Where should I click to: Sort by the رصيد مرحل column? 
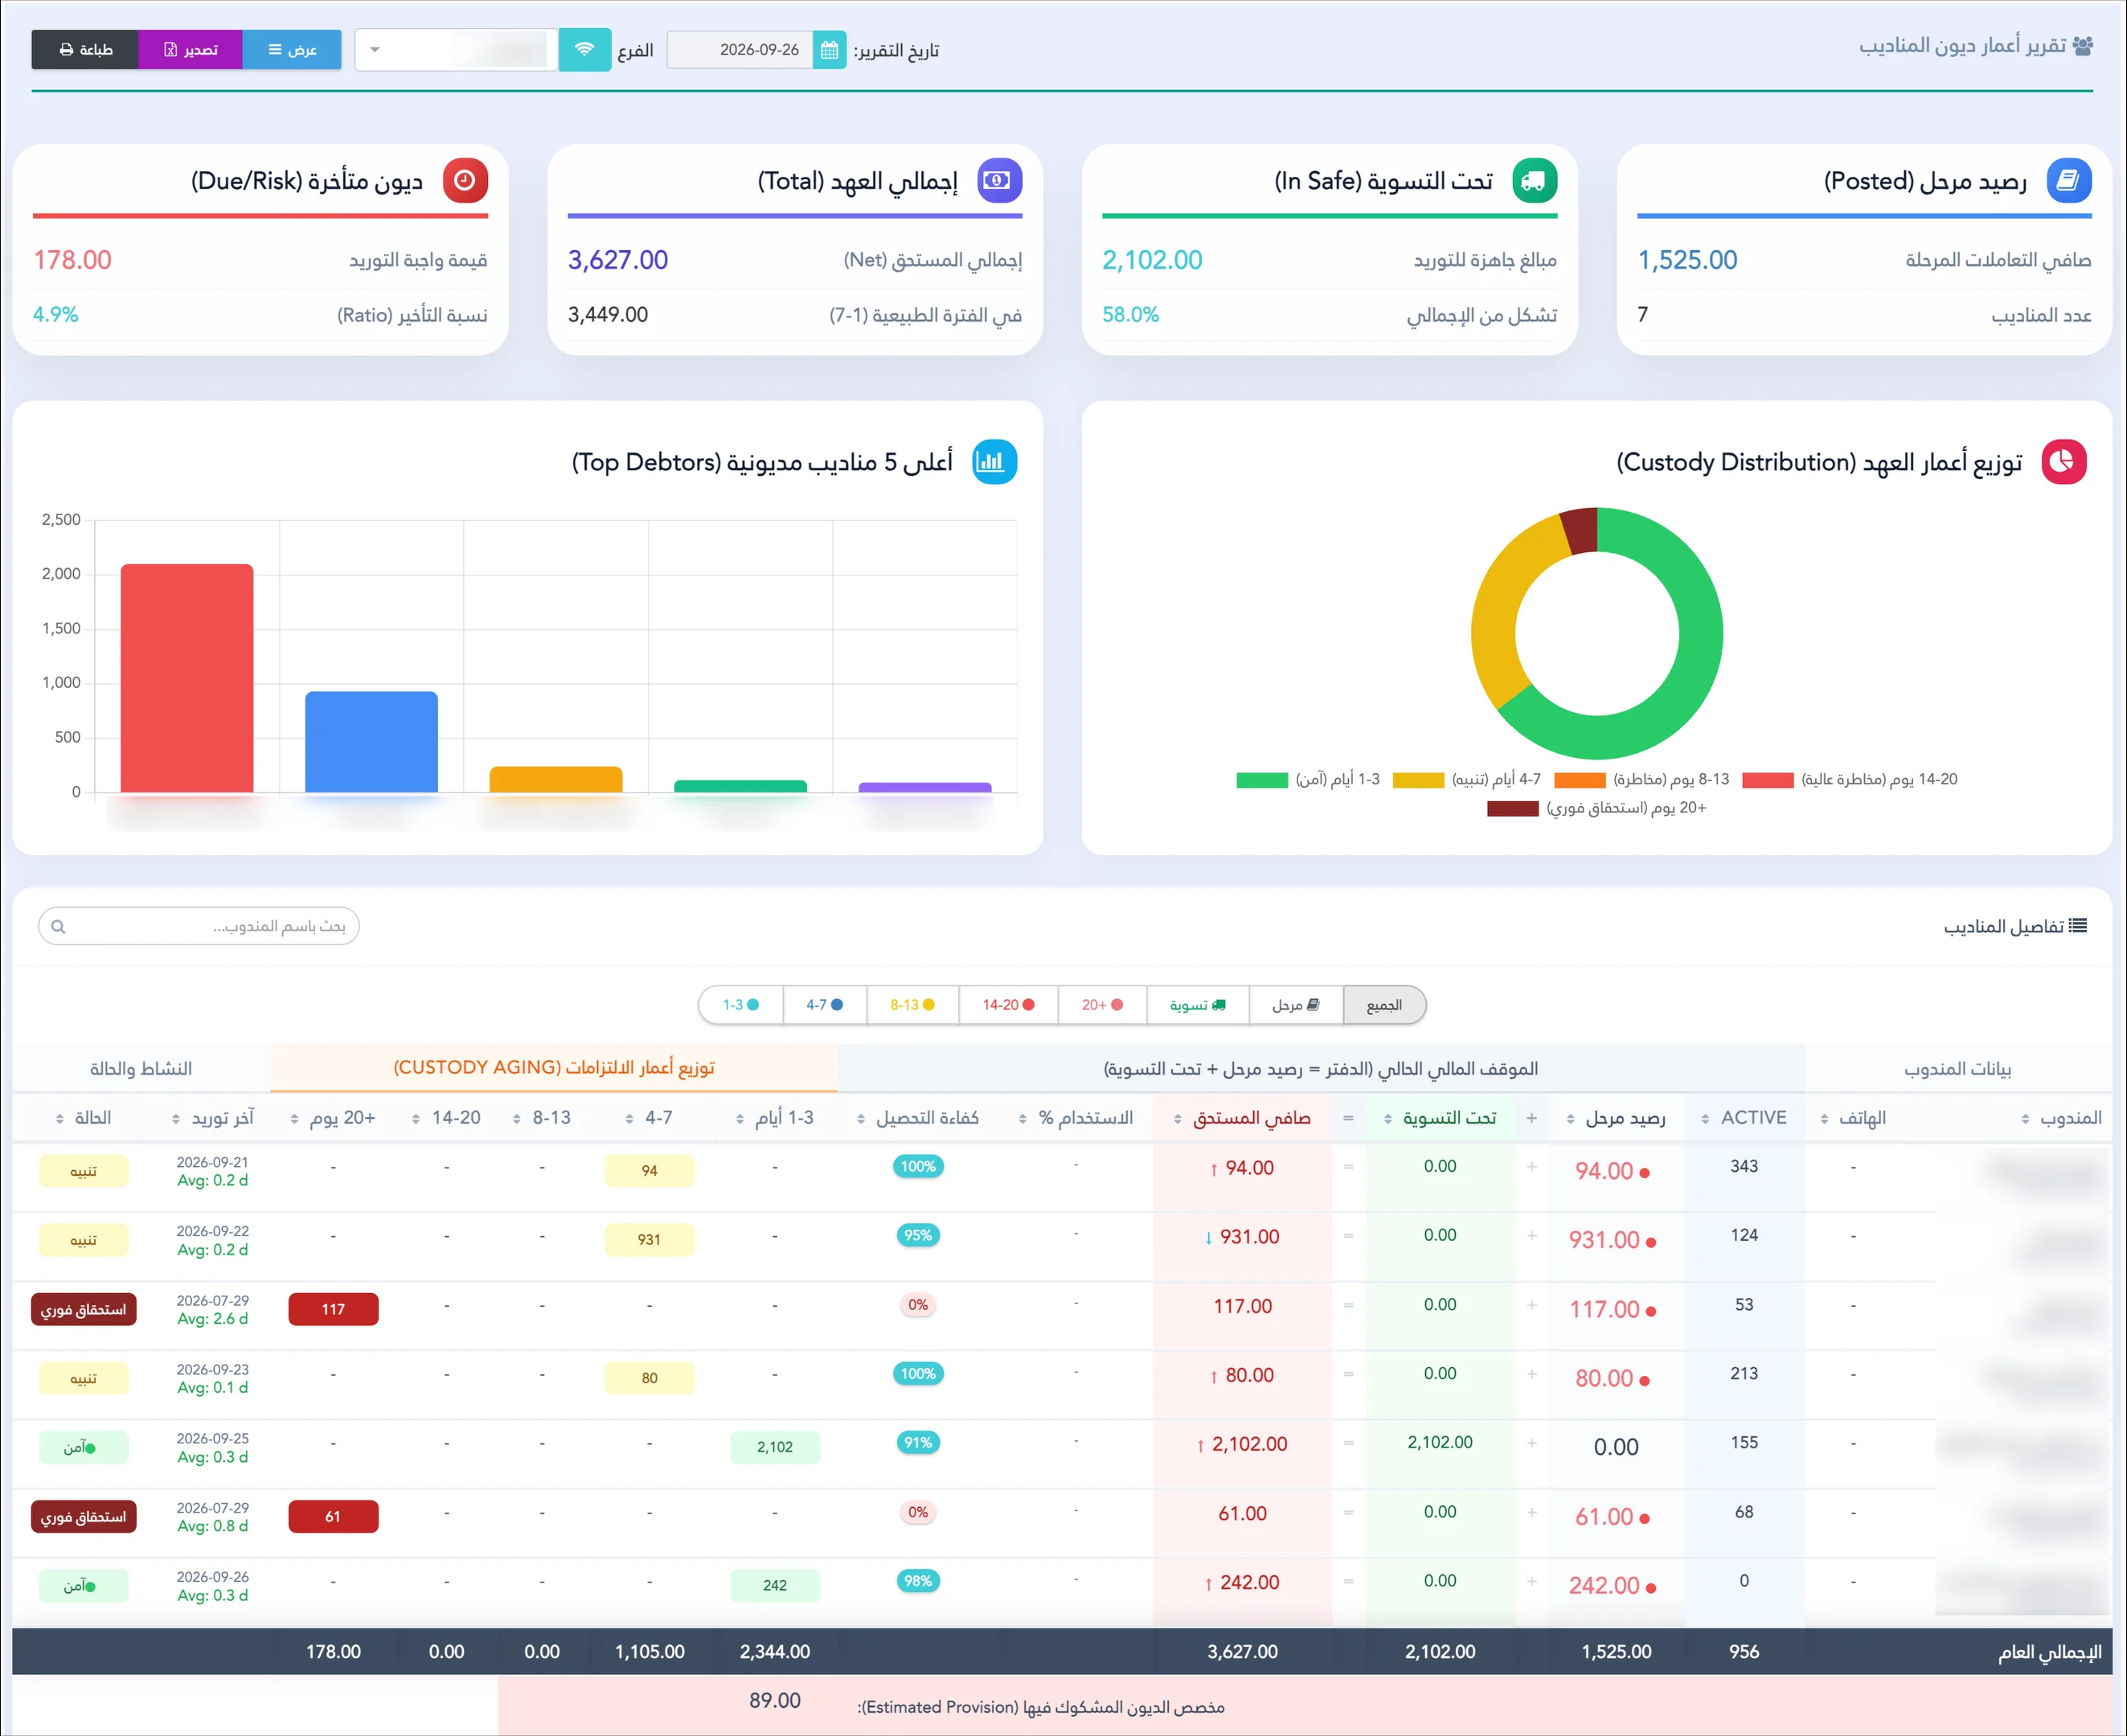1615,1118
